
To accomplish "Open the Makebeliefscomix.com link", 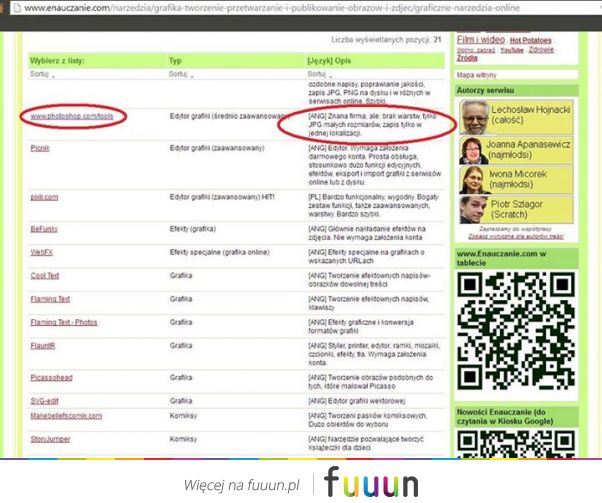I will 66,416.
